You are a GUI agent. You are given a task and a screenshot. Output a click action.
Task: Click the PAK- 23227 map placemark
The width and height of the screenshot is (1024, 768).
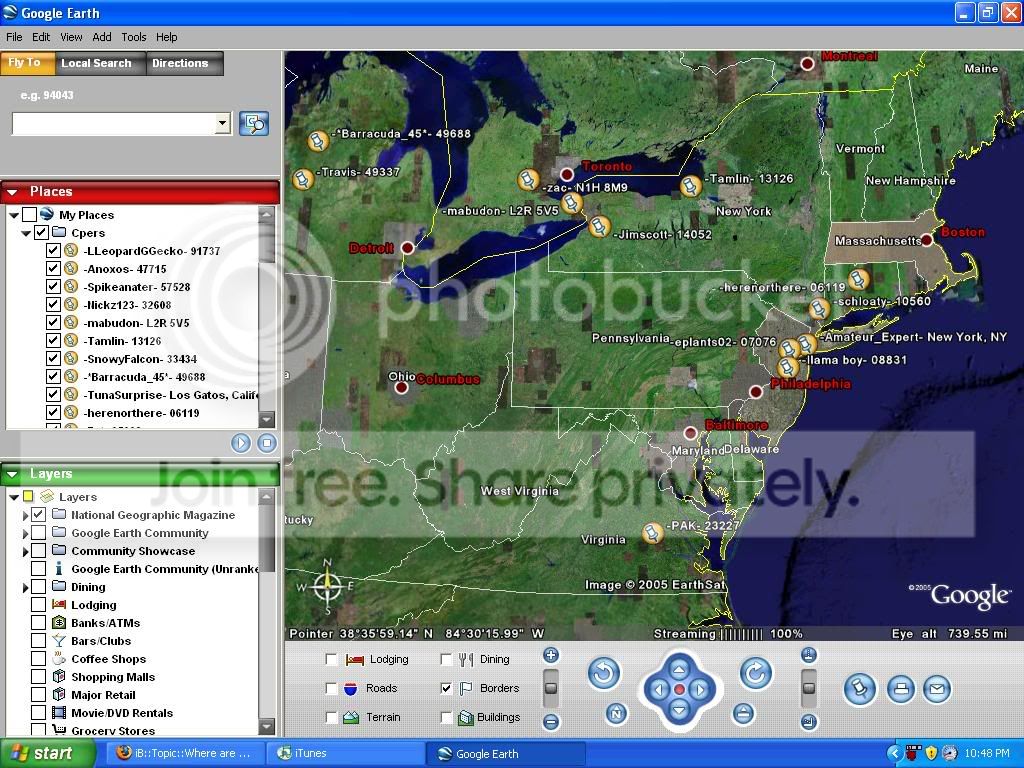pos(652,532)
